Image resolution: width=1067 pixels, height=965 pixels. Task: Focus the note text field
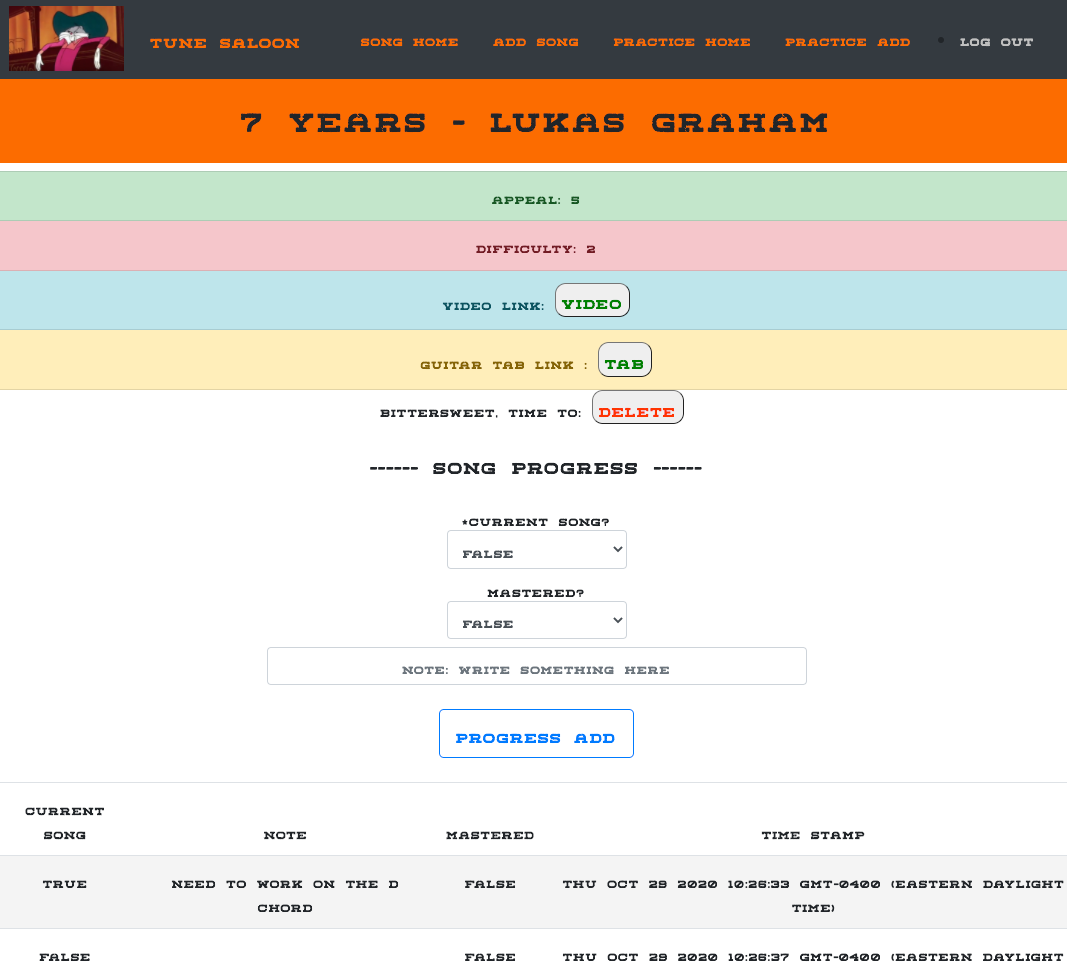[x=537, y=666]
